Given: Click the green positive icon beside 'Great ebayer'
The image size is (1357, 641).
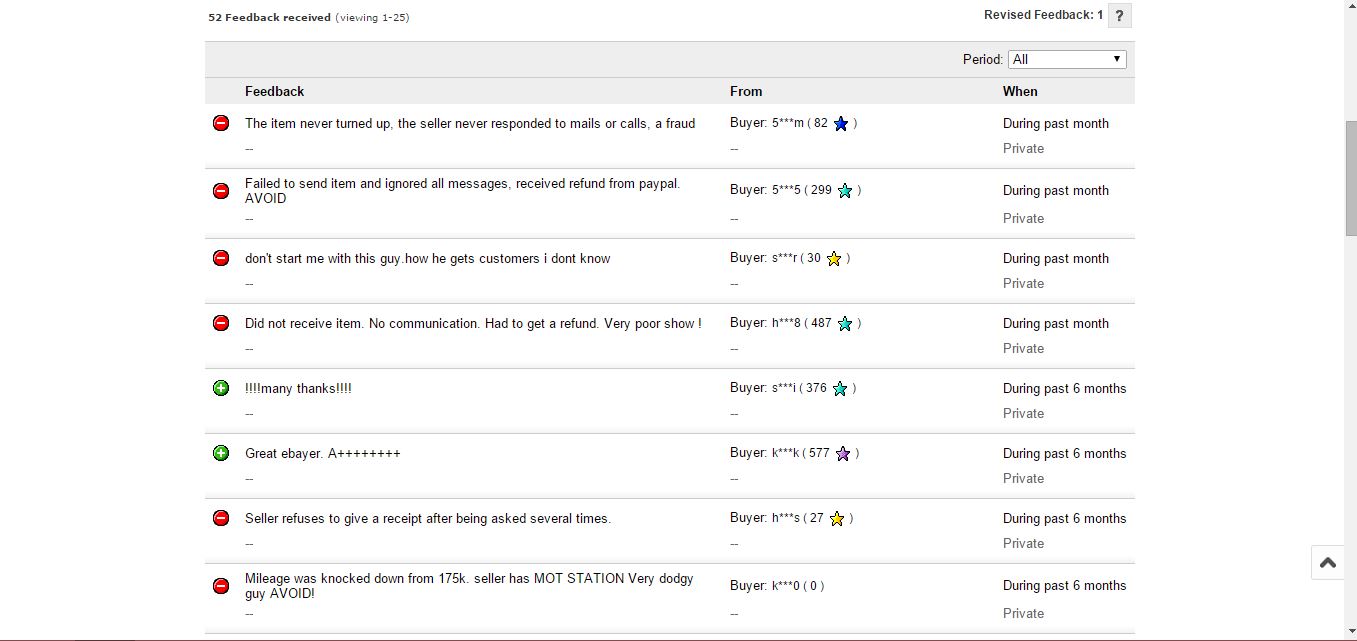Looking at the screenshot, I should point(221,453).
